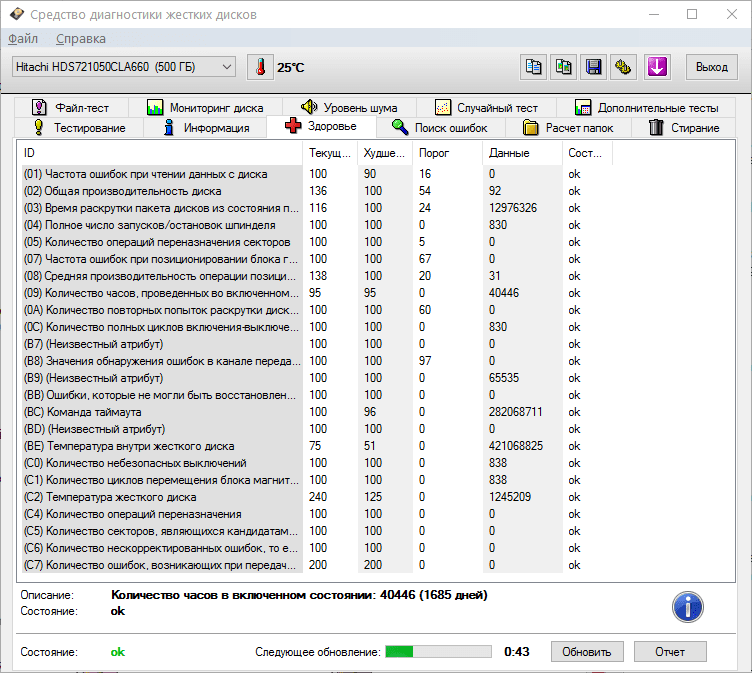The width and height of the screenshot is (752, 673).
Task: Open the Файл menu
Action: pyautogui.click(x=23, y=39)
